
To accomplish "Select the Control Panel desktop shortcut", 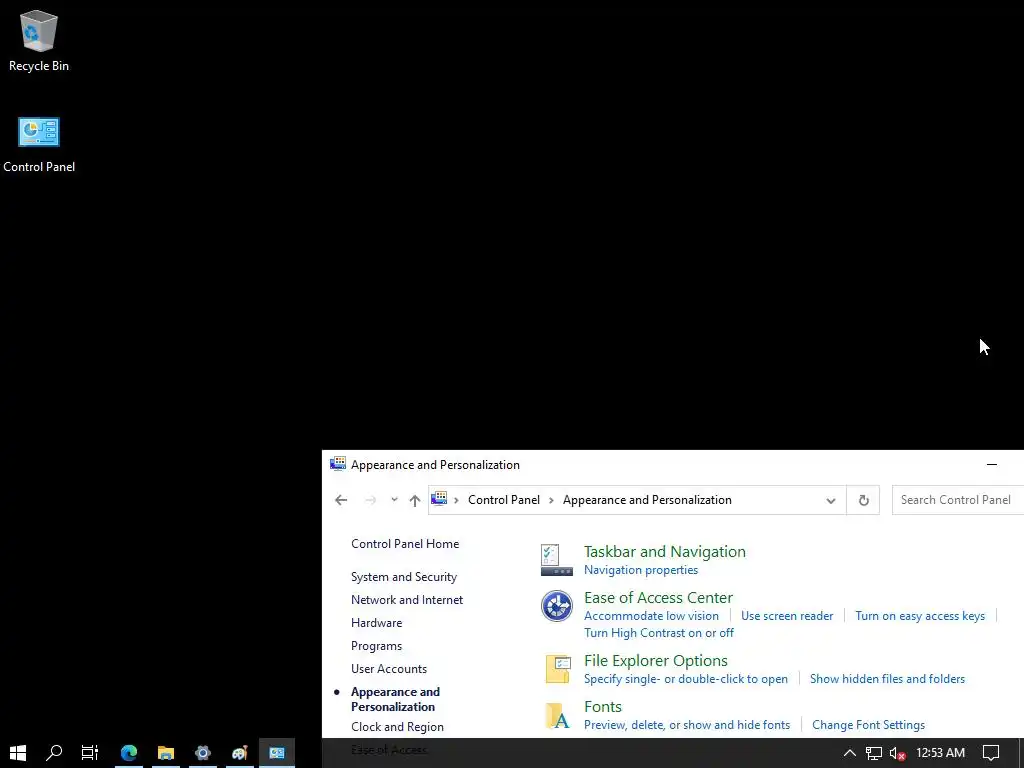I will point(39,144).
